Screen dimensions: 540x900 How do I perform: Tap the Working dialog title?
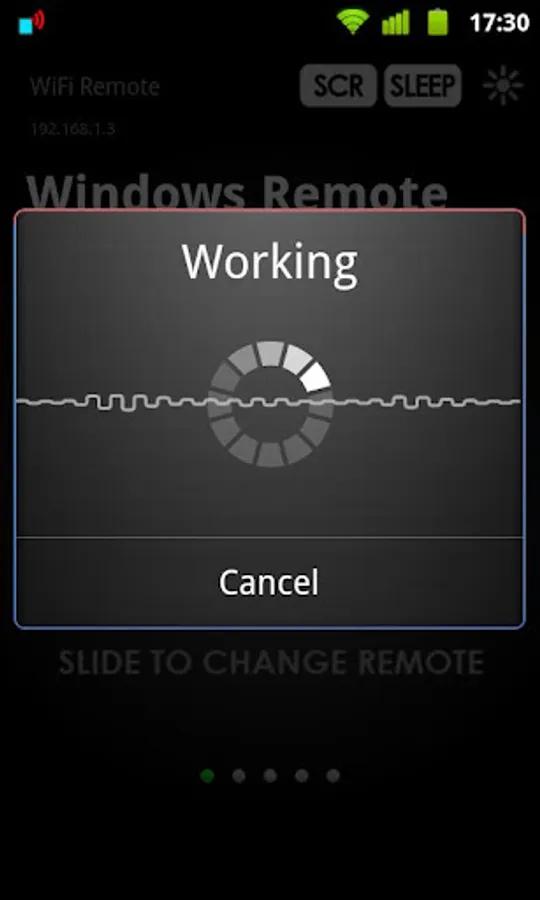click(x=270, y=263)
